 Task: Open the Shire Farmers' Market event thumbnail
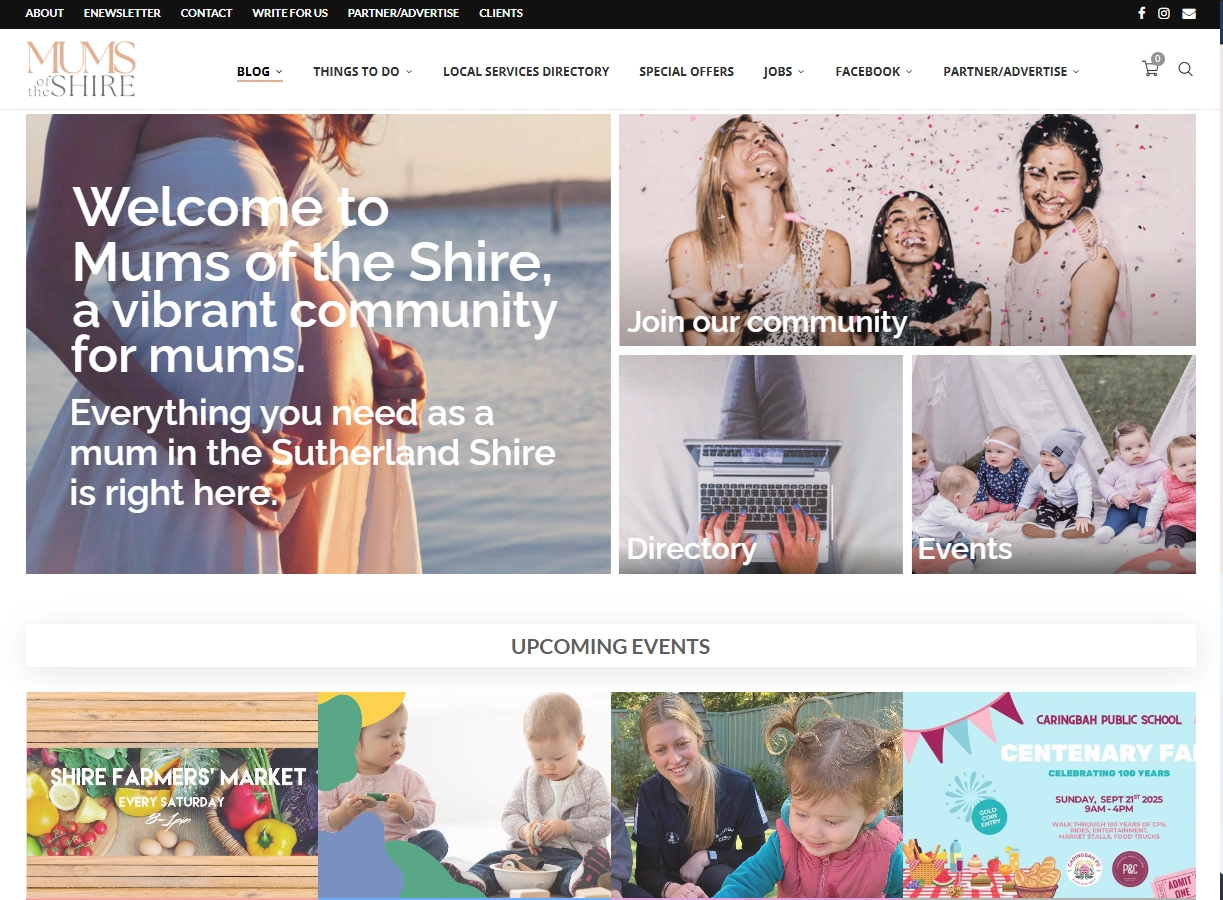pos(172,795)
